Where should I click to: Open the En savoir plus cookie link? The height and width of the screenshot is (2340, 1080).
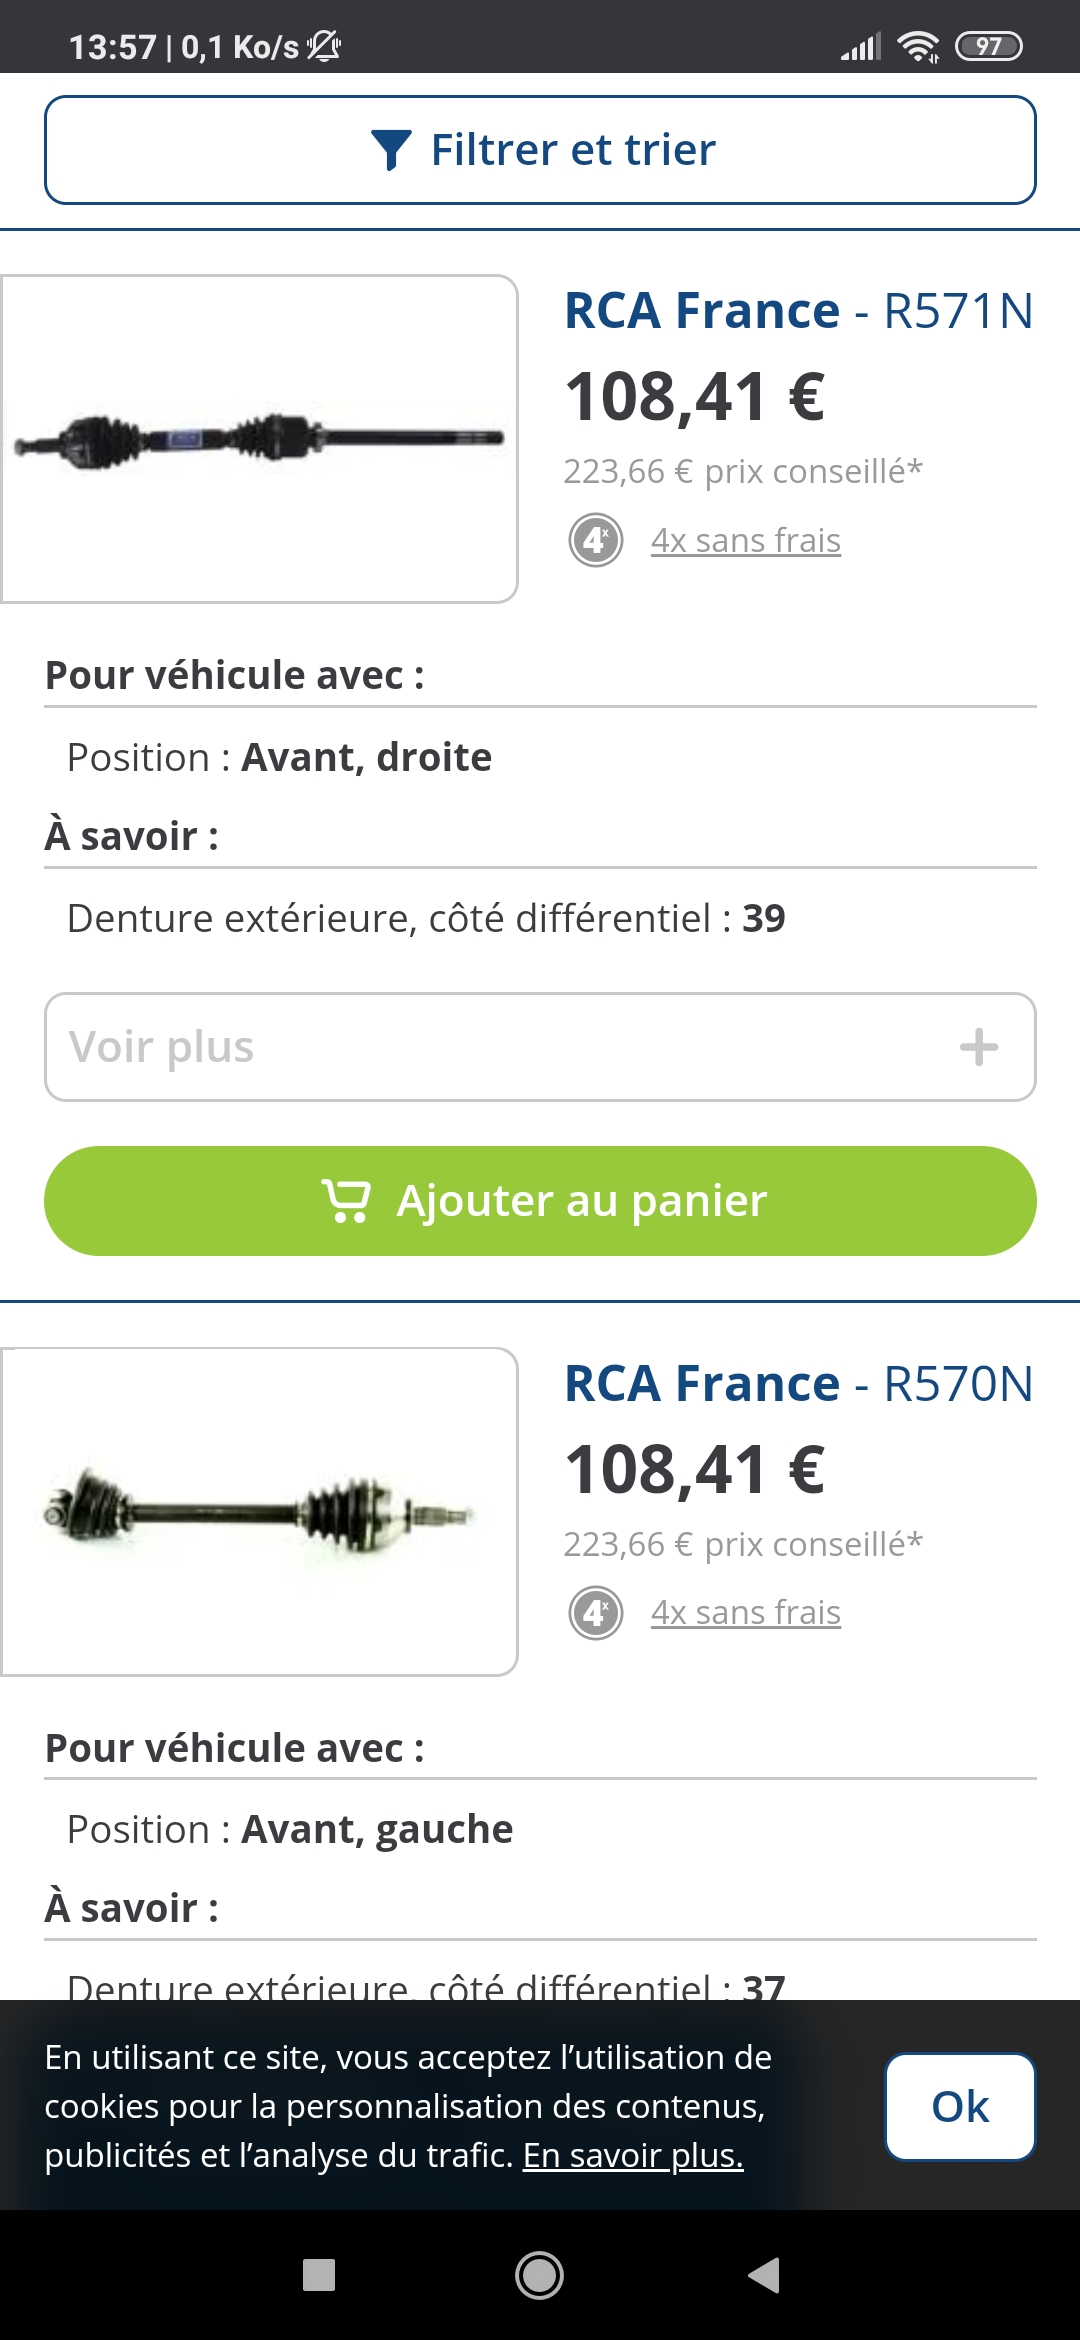(633, 2156)
